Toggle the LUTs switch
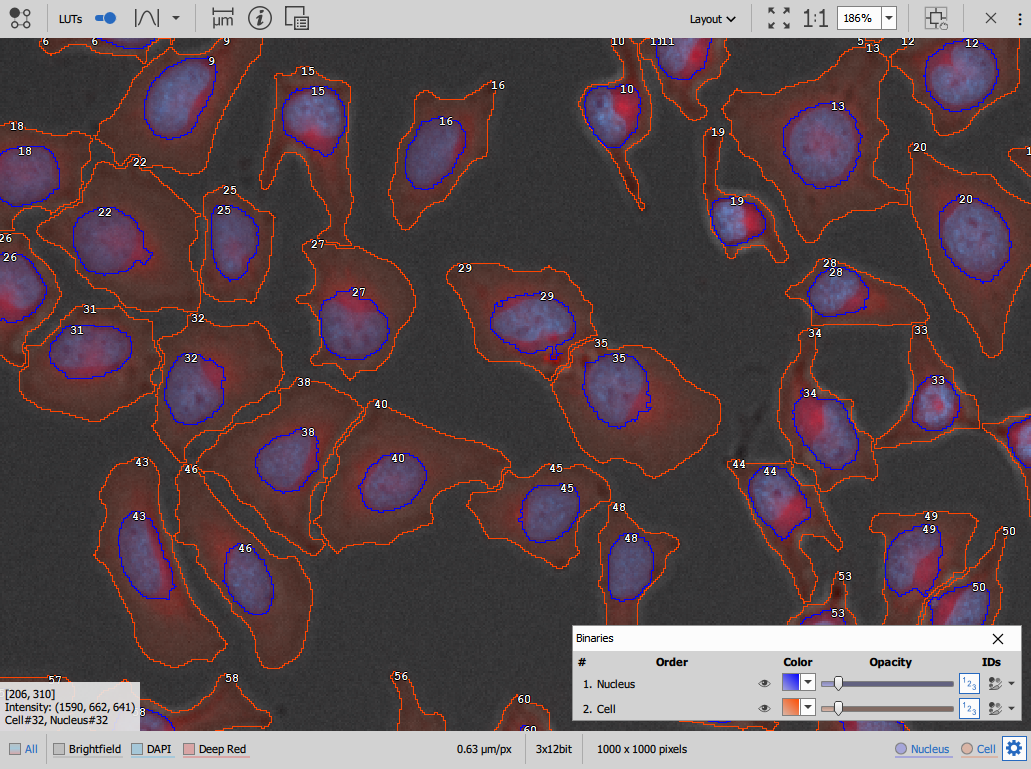 tap(106, 18)
